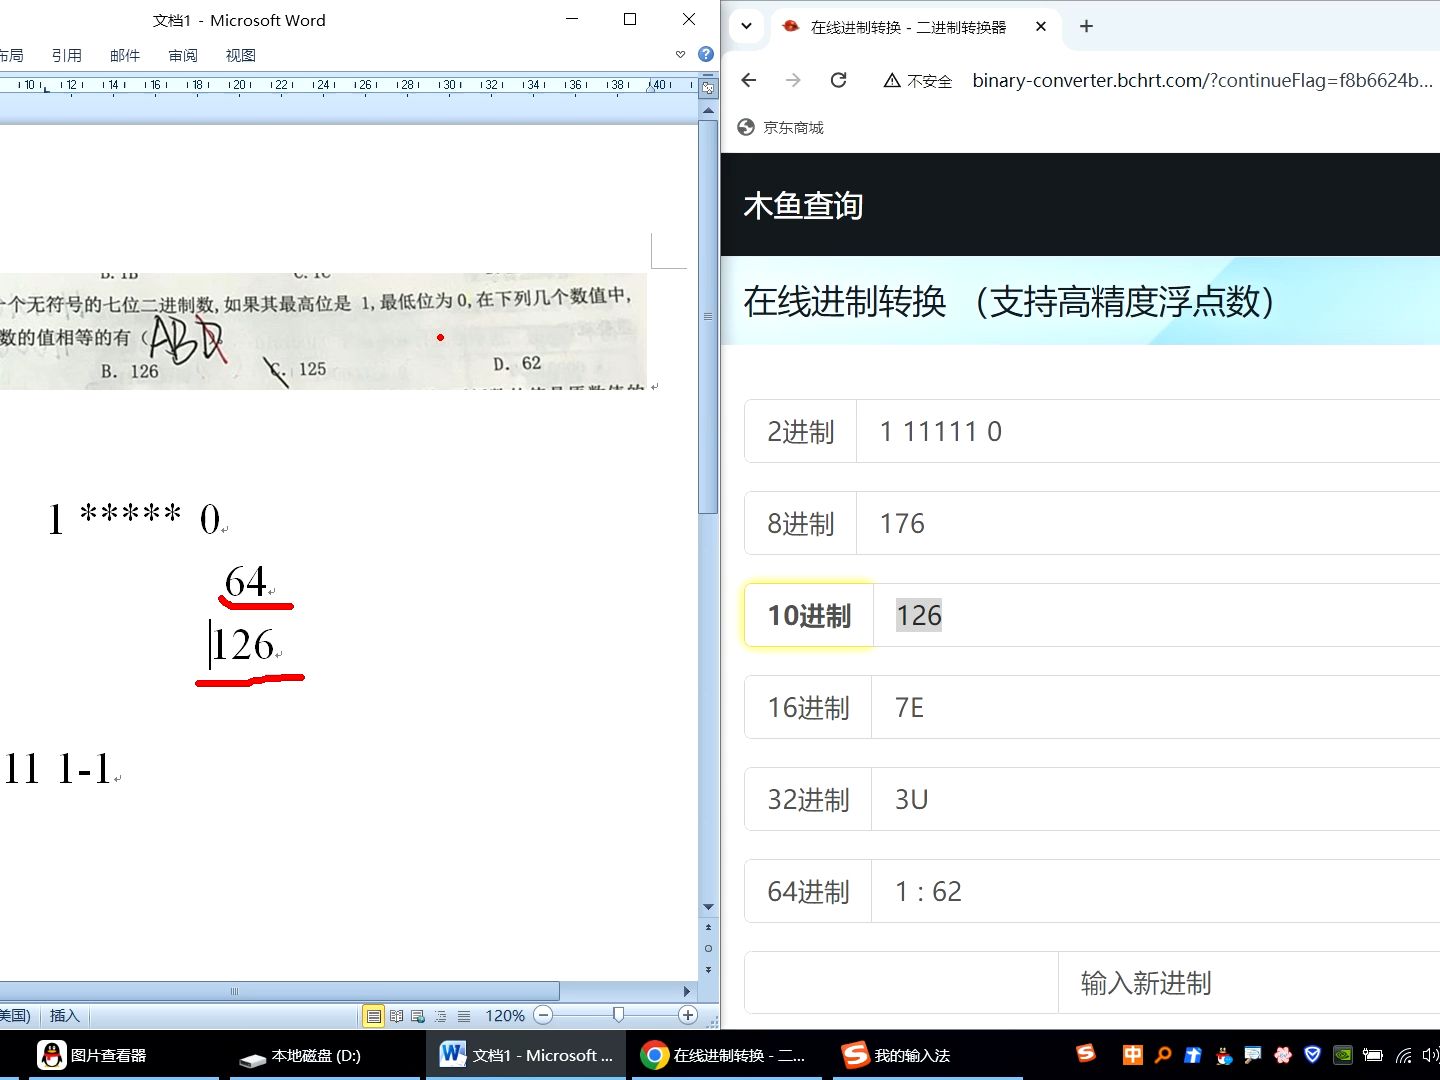Screen dimensions: 1440x1080
Task: Click the 64进制 input showing 1 : 62
Action: coord(1156,891)
